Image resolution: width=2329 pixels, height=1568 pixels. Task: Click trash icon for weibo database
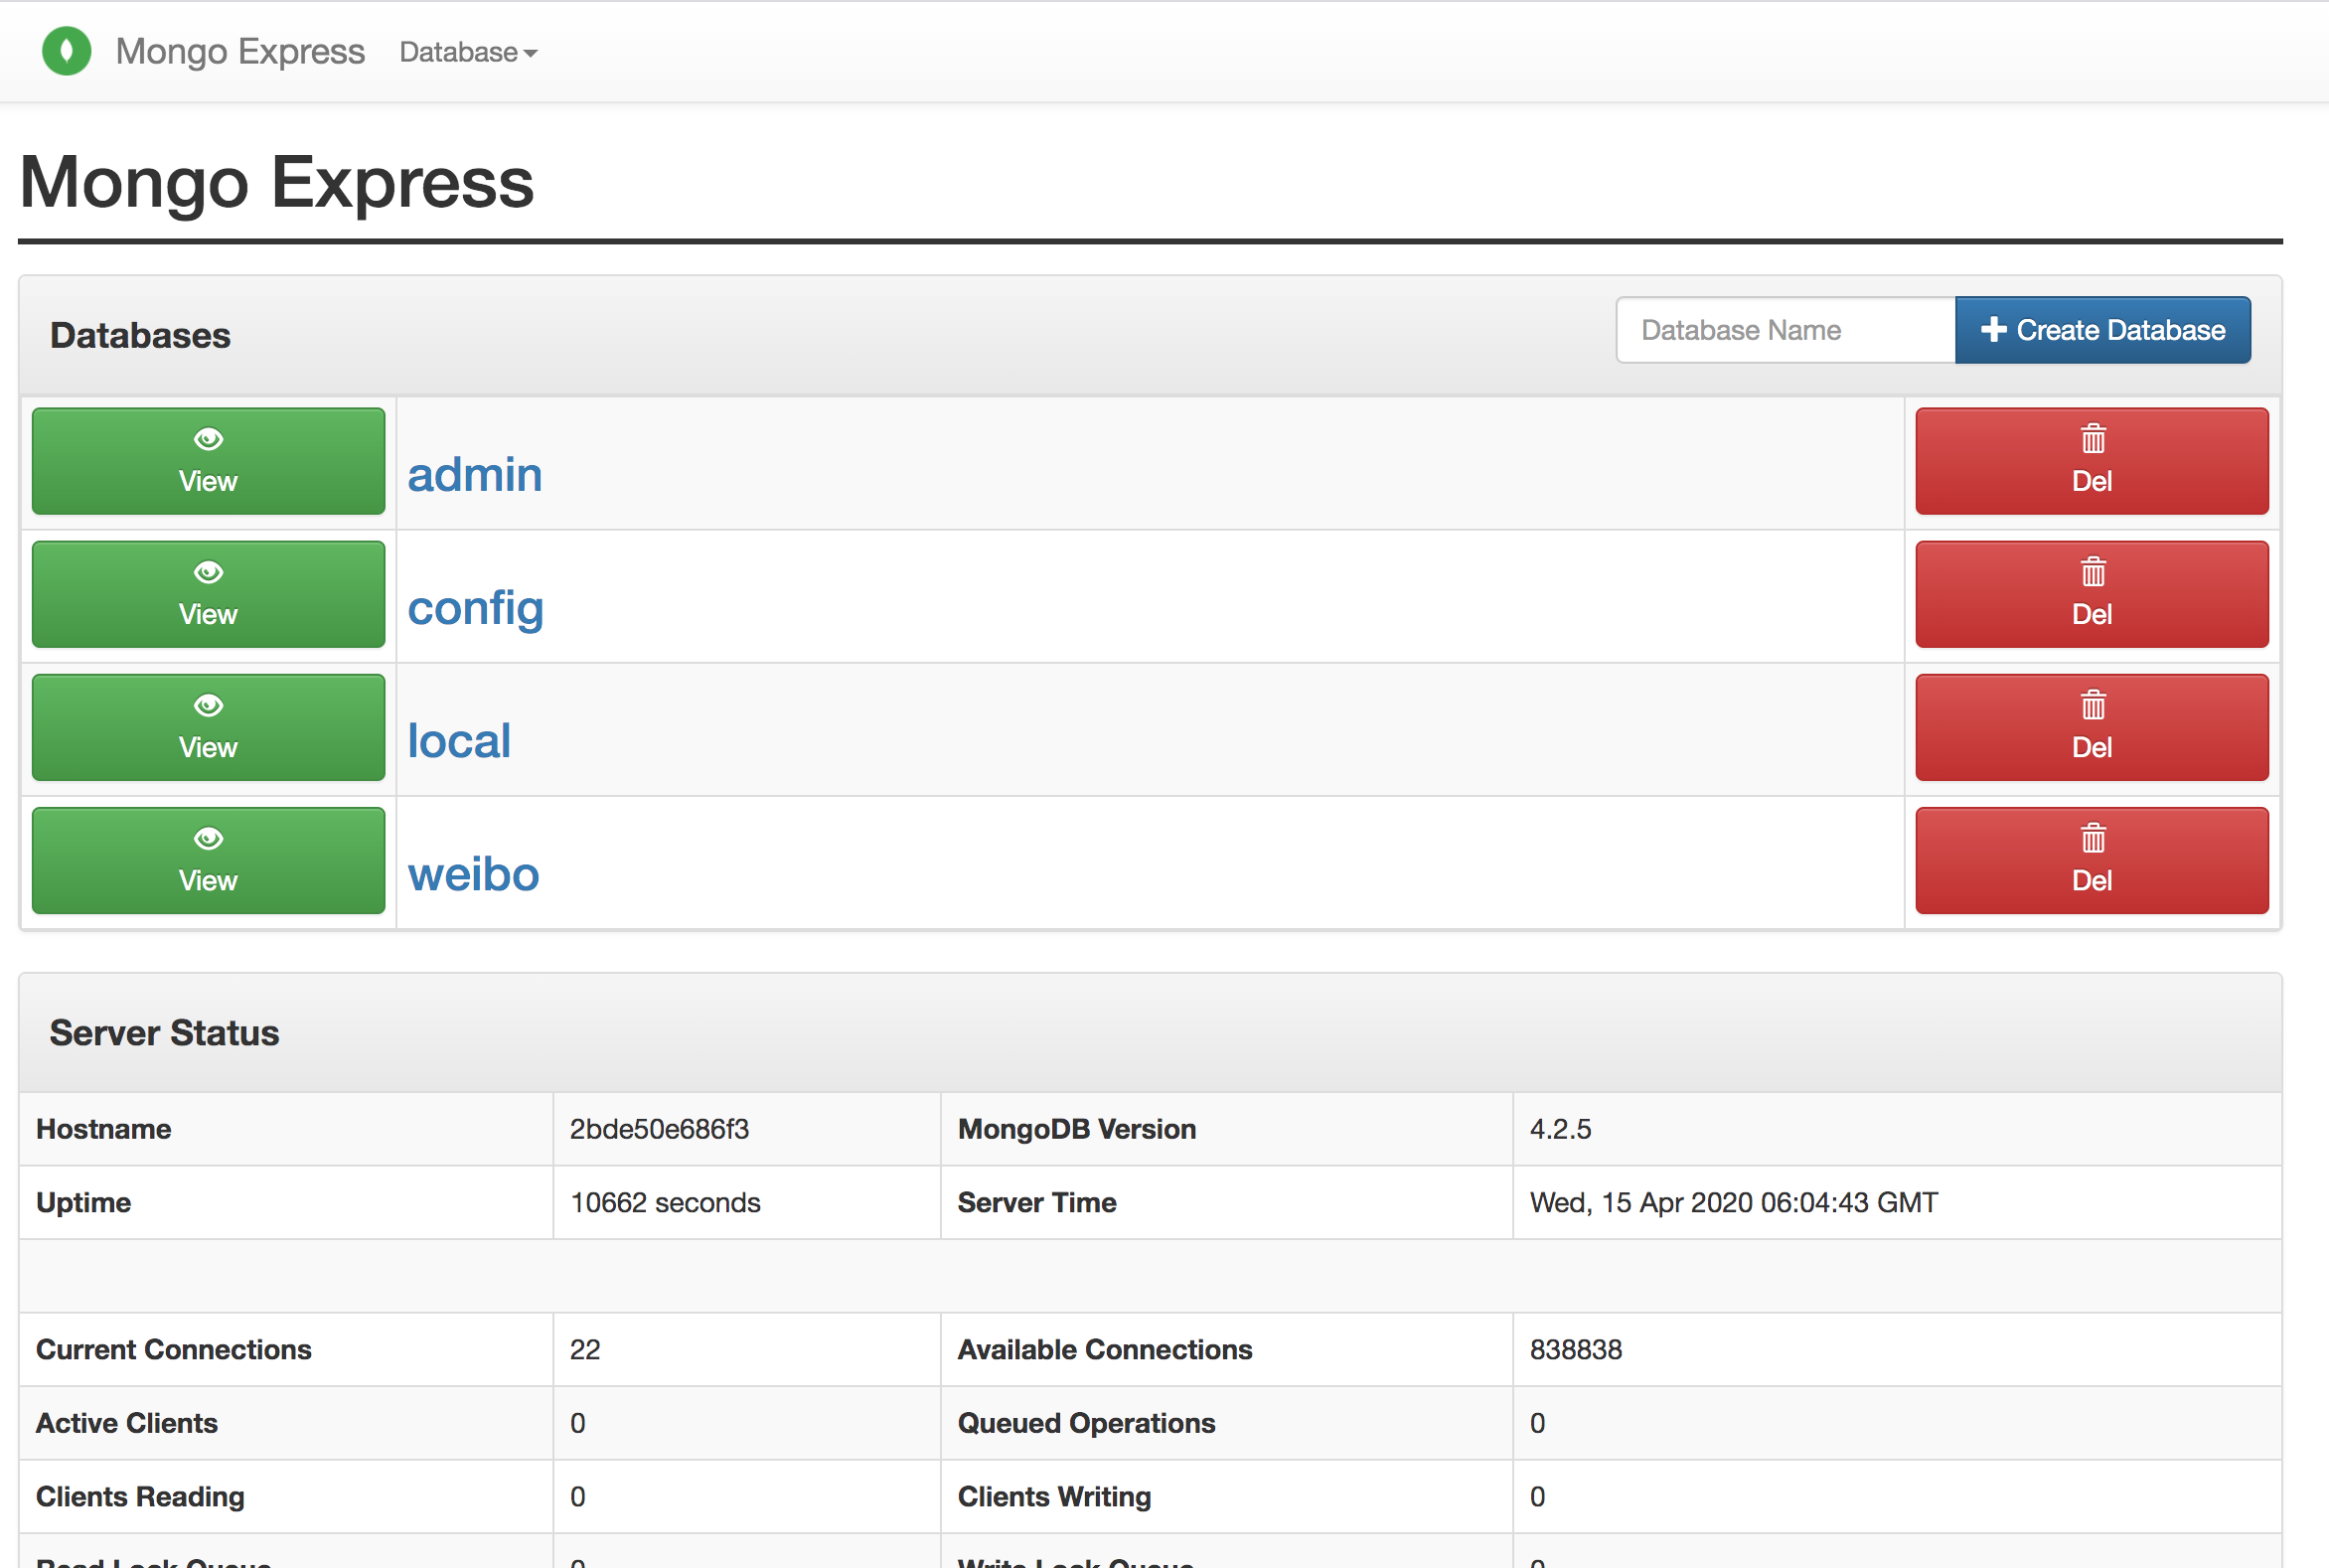tap(2092, 838)
